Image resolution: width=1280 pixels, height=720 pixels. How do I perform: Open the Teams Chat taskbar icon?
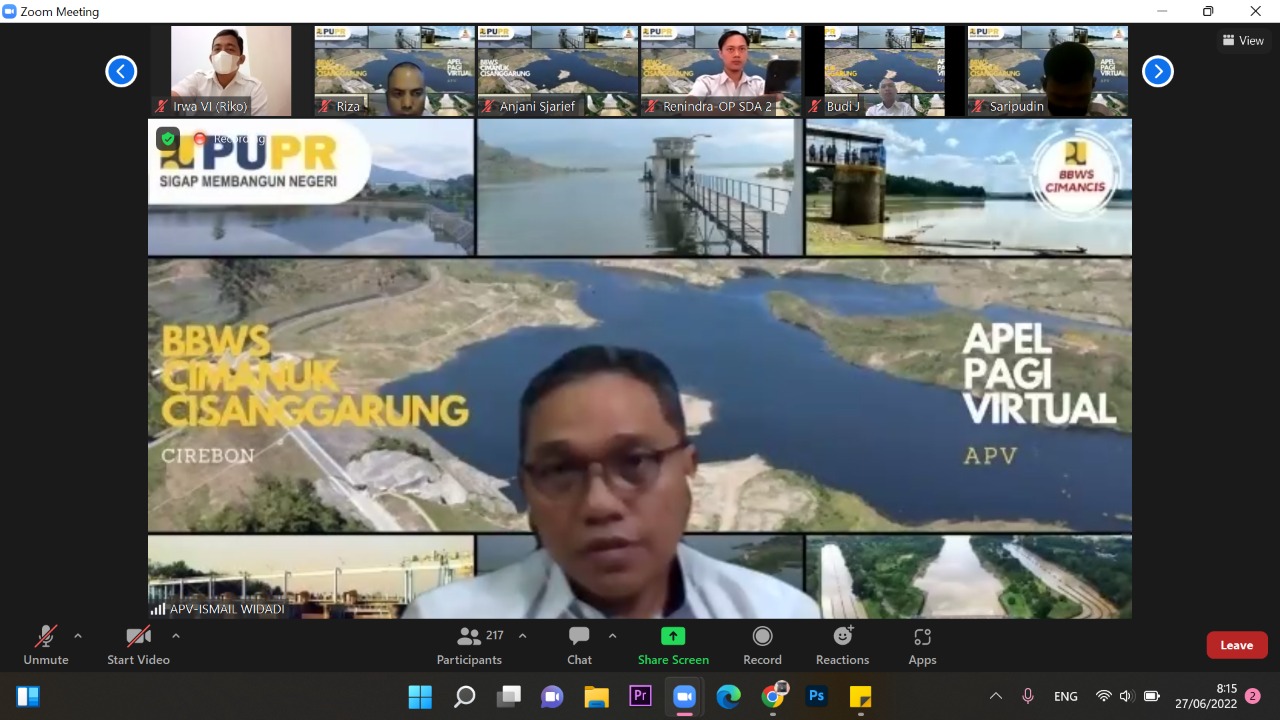coord(552,696)
